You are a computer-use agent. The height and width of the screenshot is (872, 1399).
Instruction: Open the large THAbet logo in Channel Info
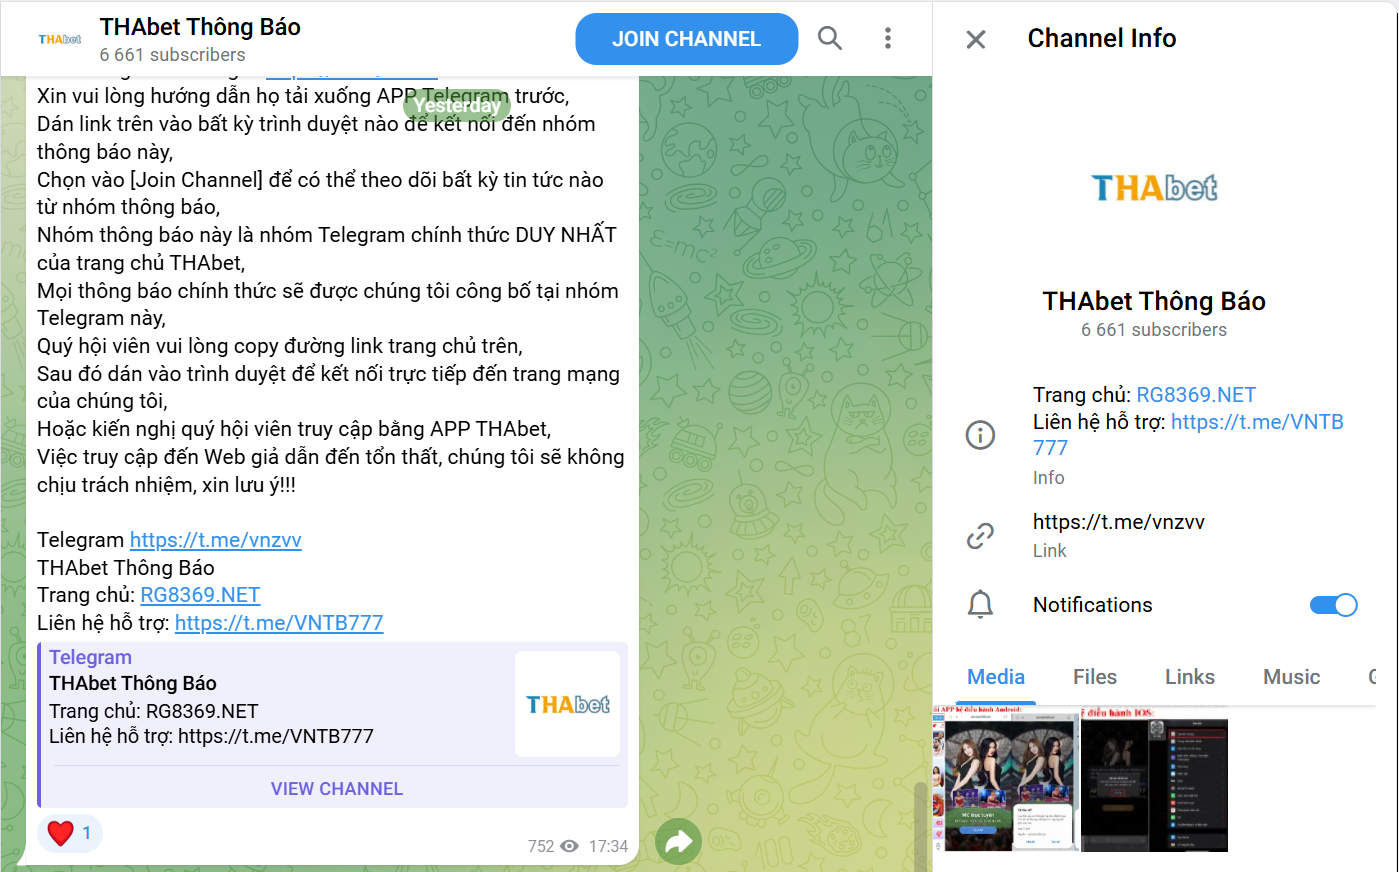pyautogui.click(x=1154, y=188)
